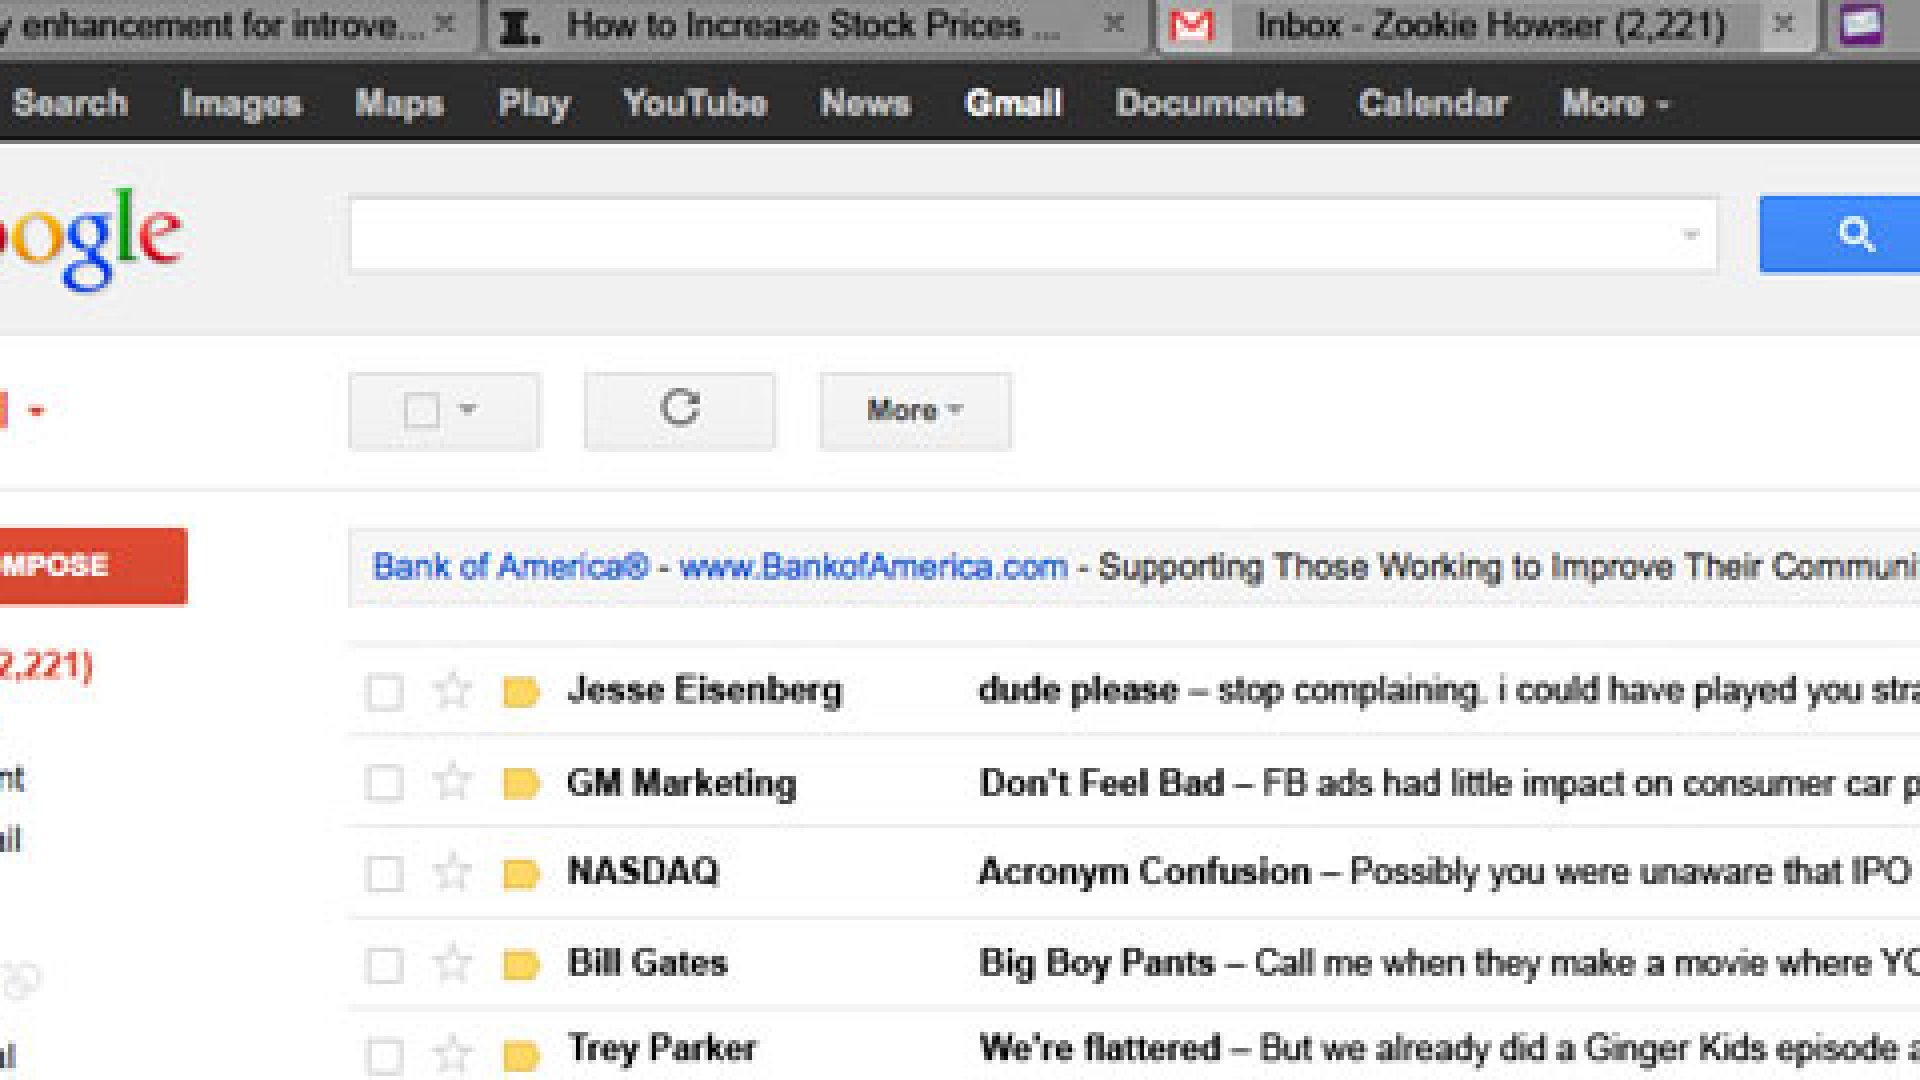
Task: Open News in Google bar
Action: (x=865, y=103)
